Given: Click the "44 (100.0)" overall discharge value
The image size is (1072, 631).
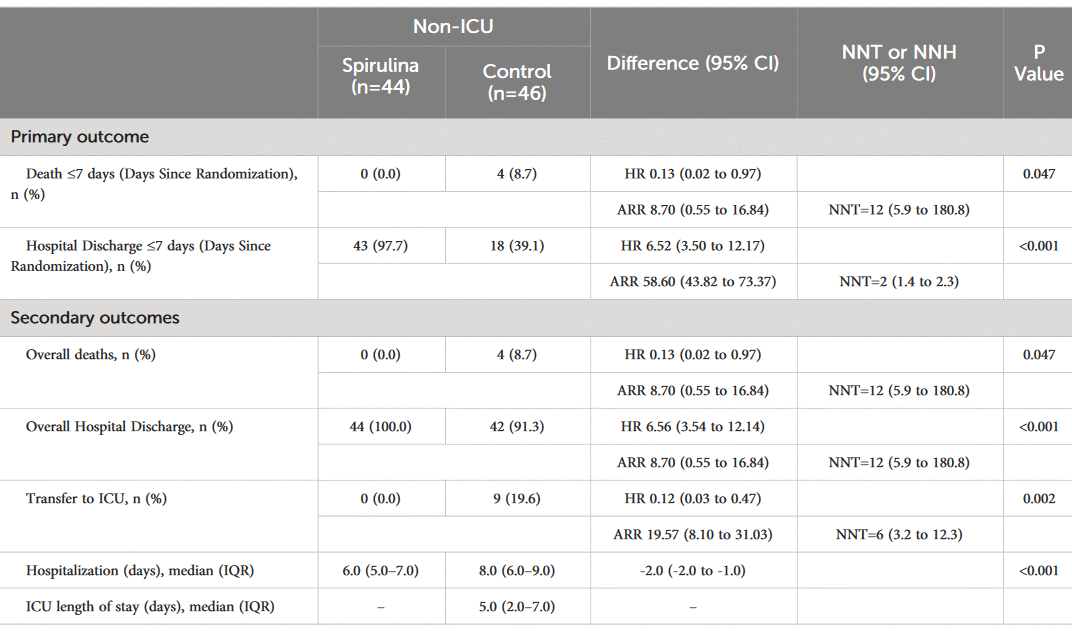Looking at the screenshot, I should 381,426.
